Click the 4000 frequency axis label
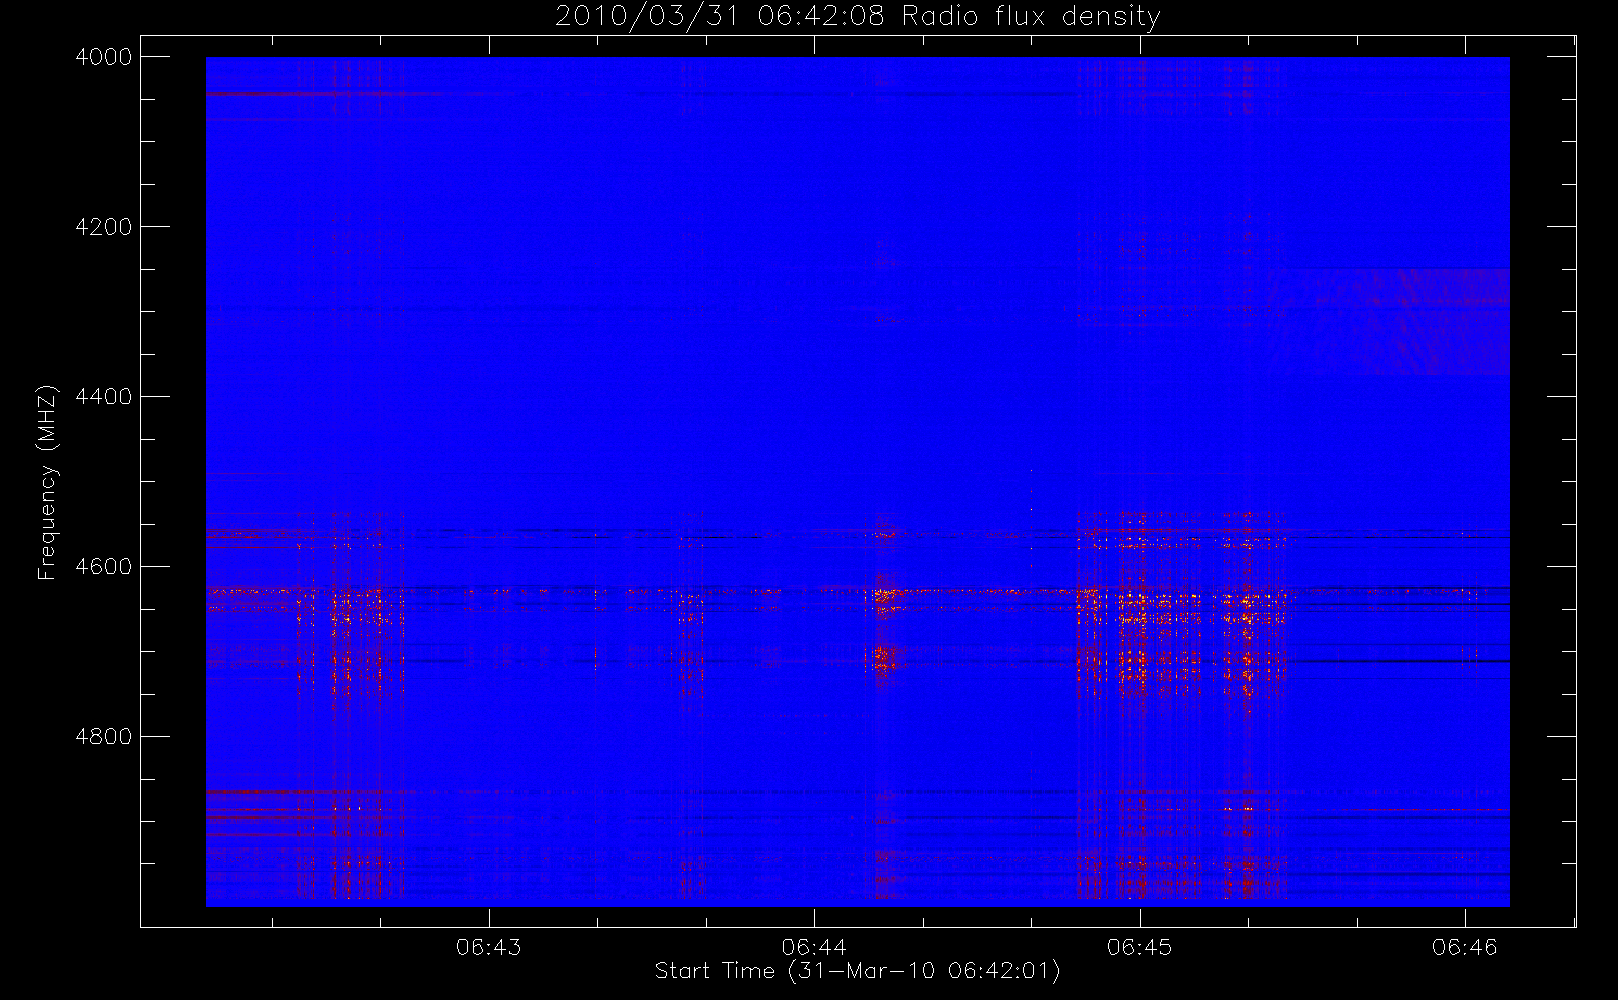This screenshot has height=1000, width=1618. tap(104, 57)
